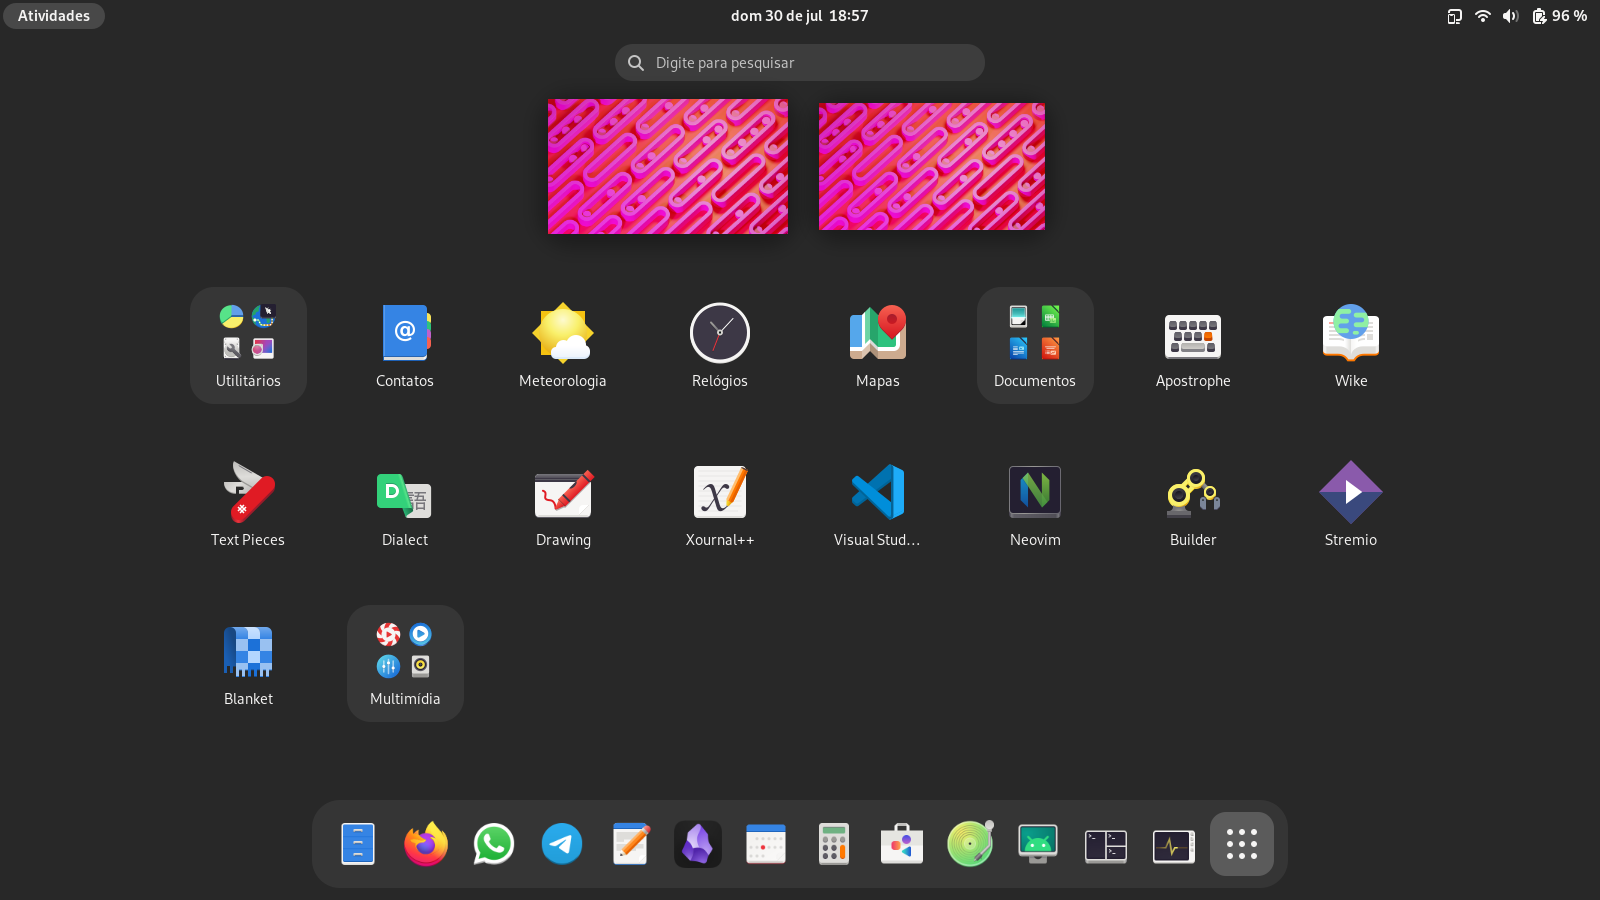
Task: Expand the Documentos app folder
Action: pyautogui.click(x=1035, y=345)
